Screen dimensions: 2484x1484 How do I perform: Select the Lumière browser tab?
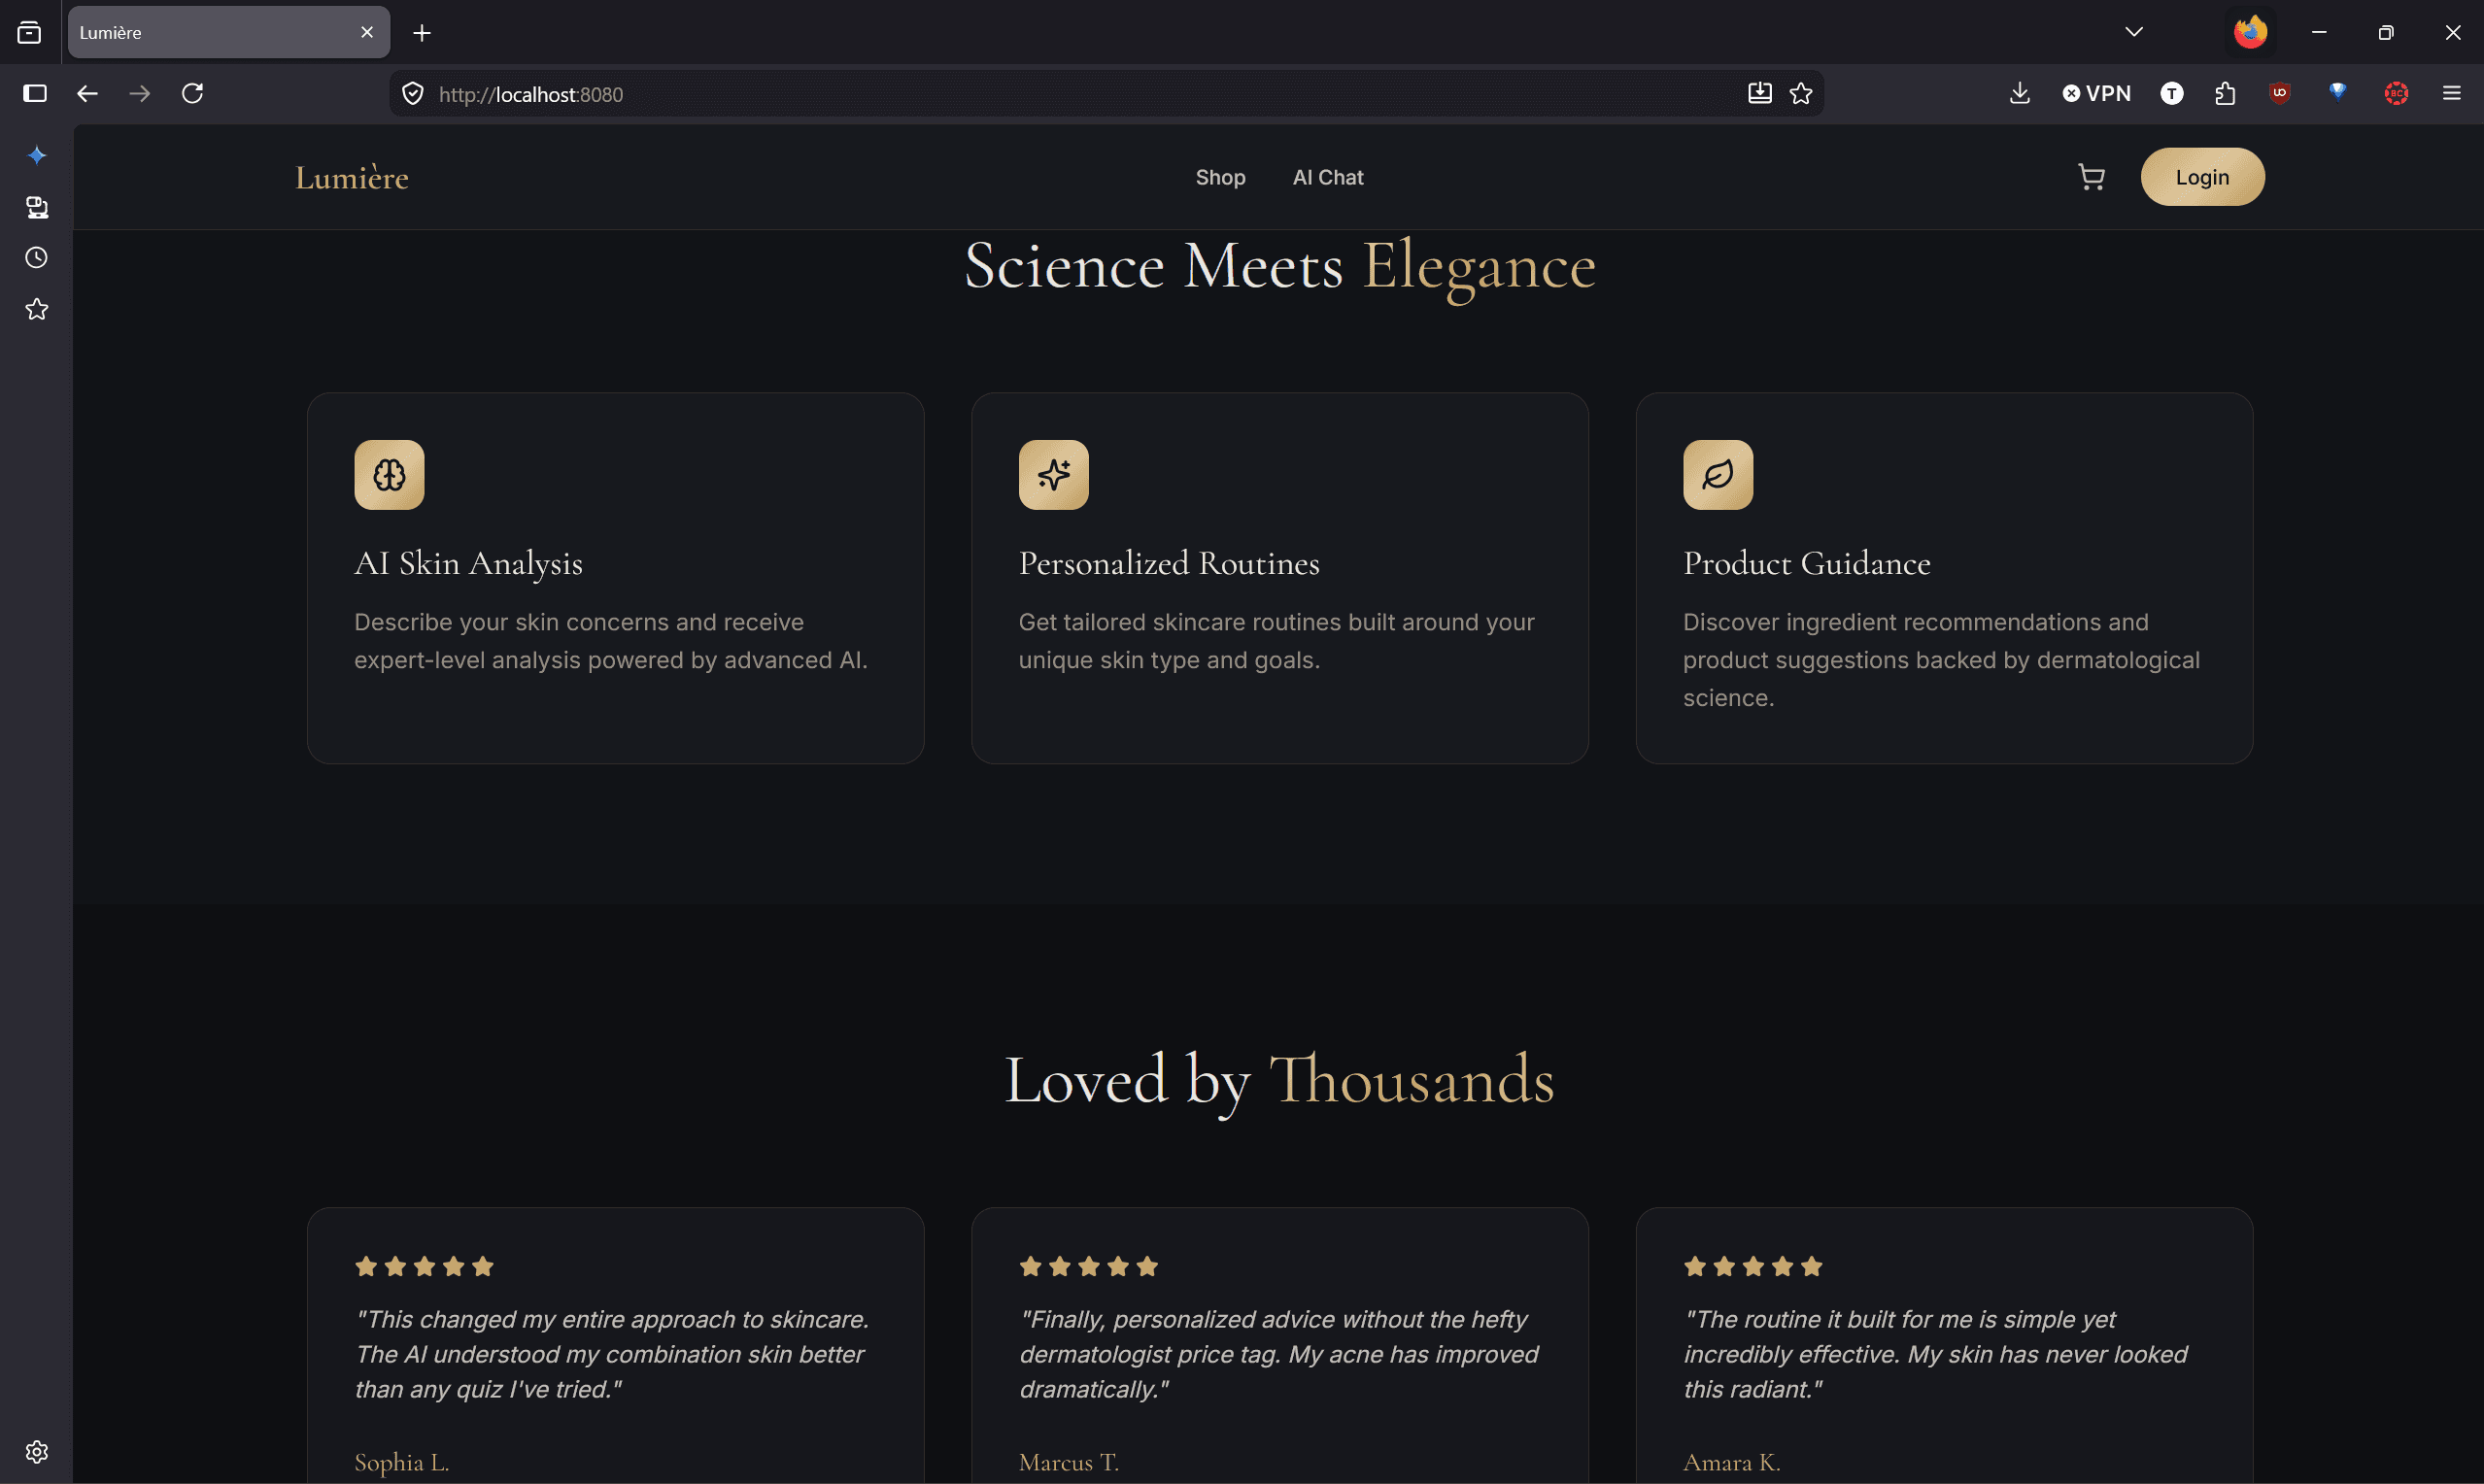click(229, 32)
